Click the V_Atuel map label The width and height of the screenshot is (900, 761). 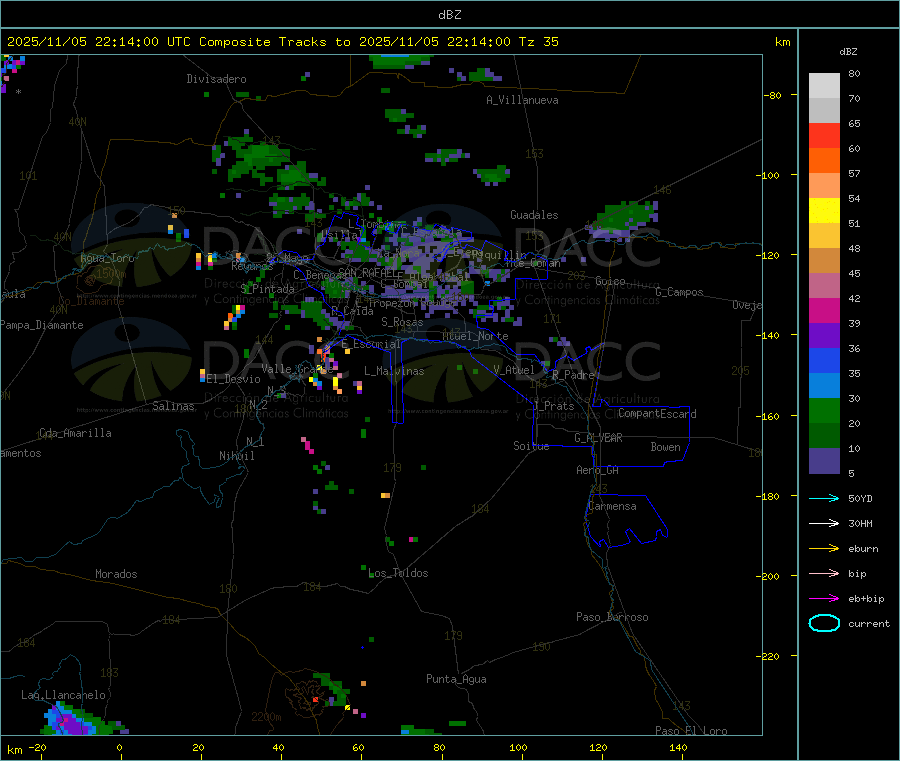pyautogui.click(x=514, y=370)
